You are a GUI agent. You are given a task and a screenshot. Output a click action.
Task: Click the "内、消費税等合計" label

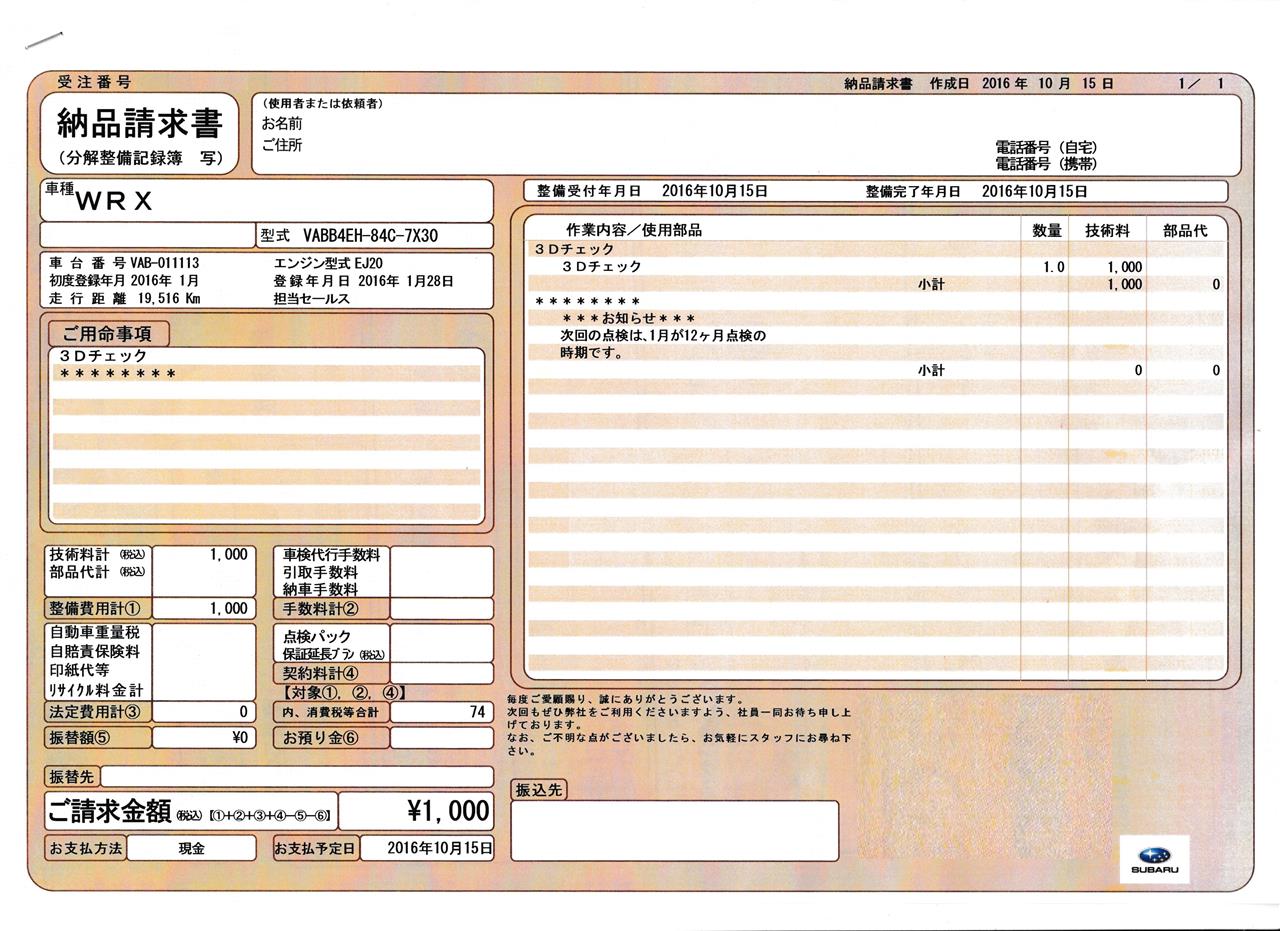point(331,712)
